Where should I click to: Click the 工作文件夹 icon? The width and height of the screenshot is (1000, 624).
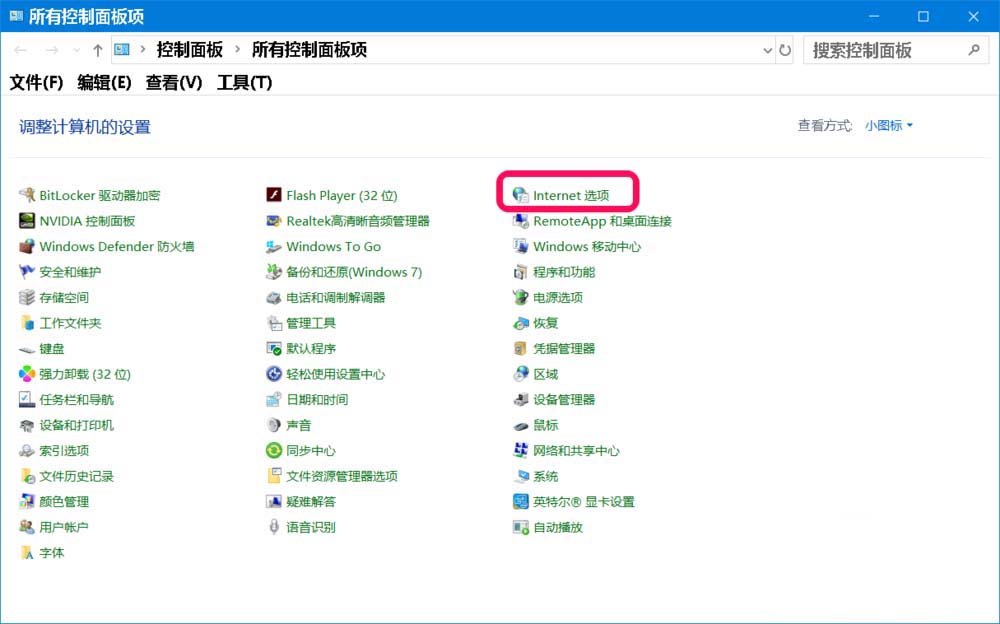pyautogui.click(x=27, y=323)
